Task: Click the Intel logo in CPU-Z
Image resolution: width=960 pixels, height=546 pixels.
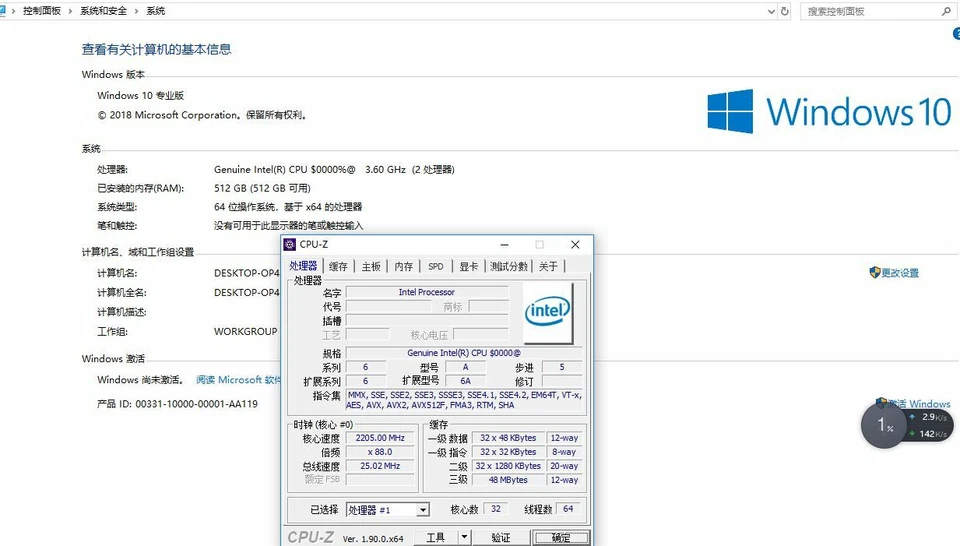Action: (x=548, y=313)
